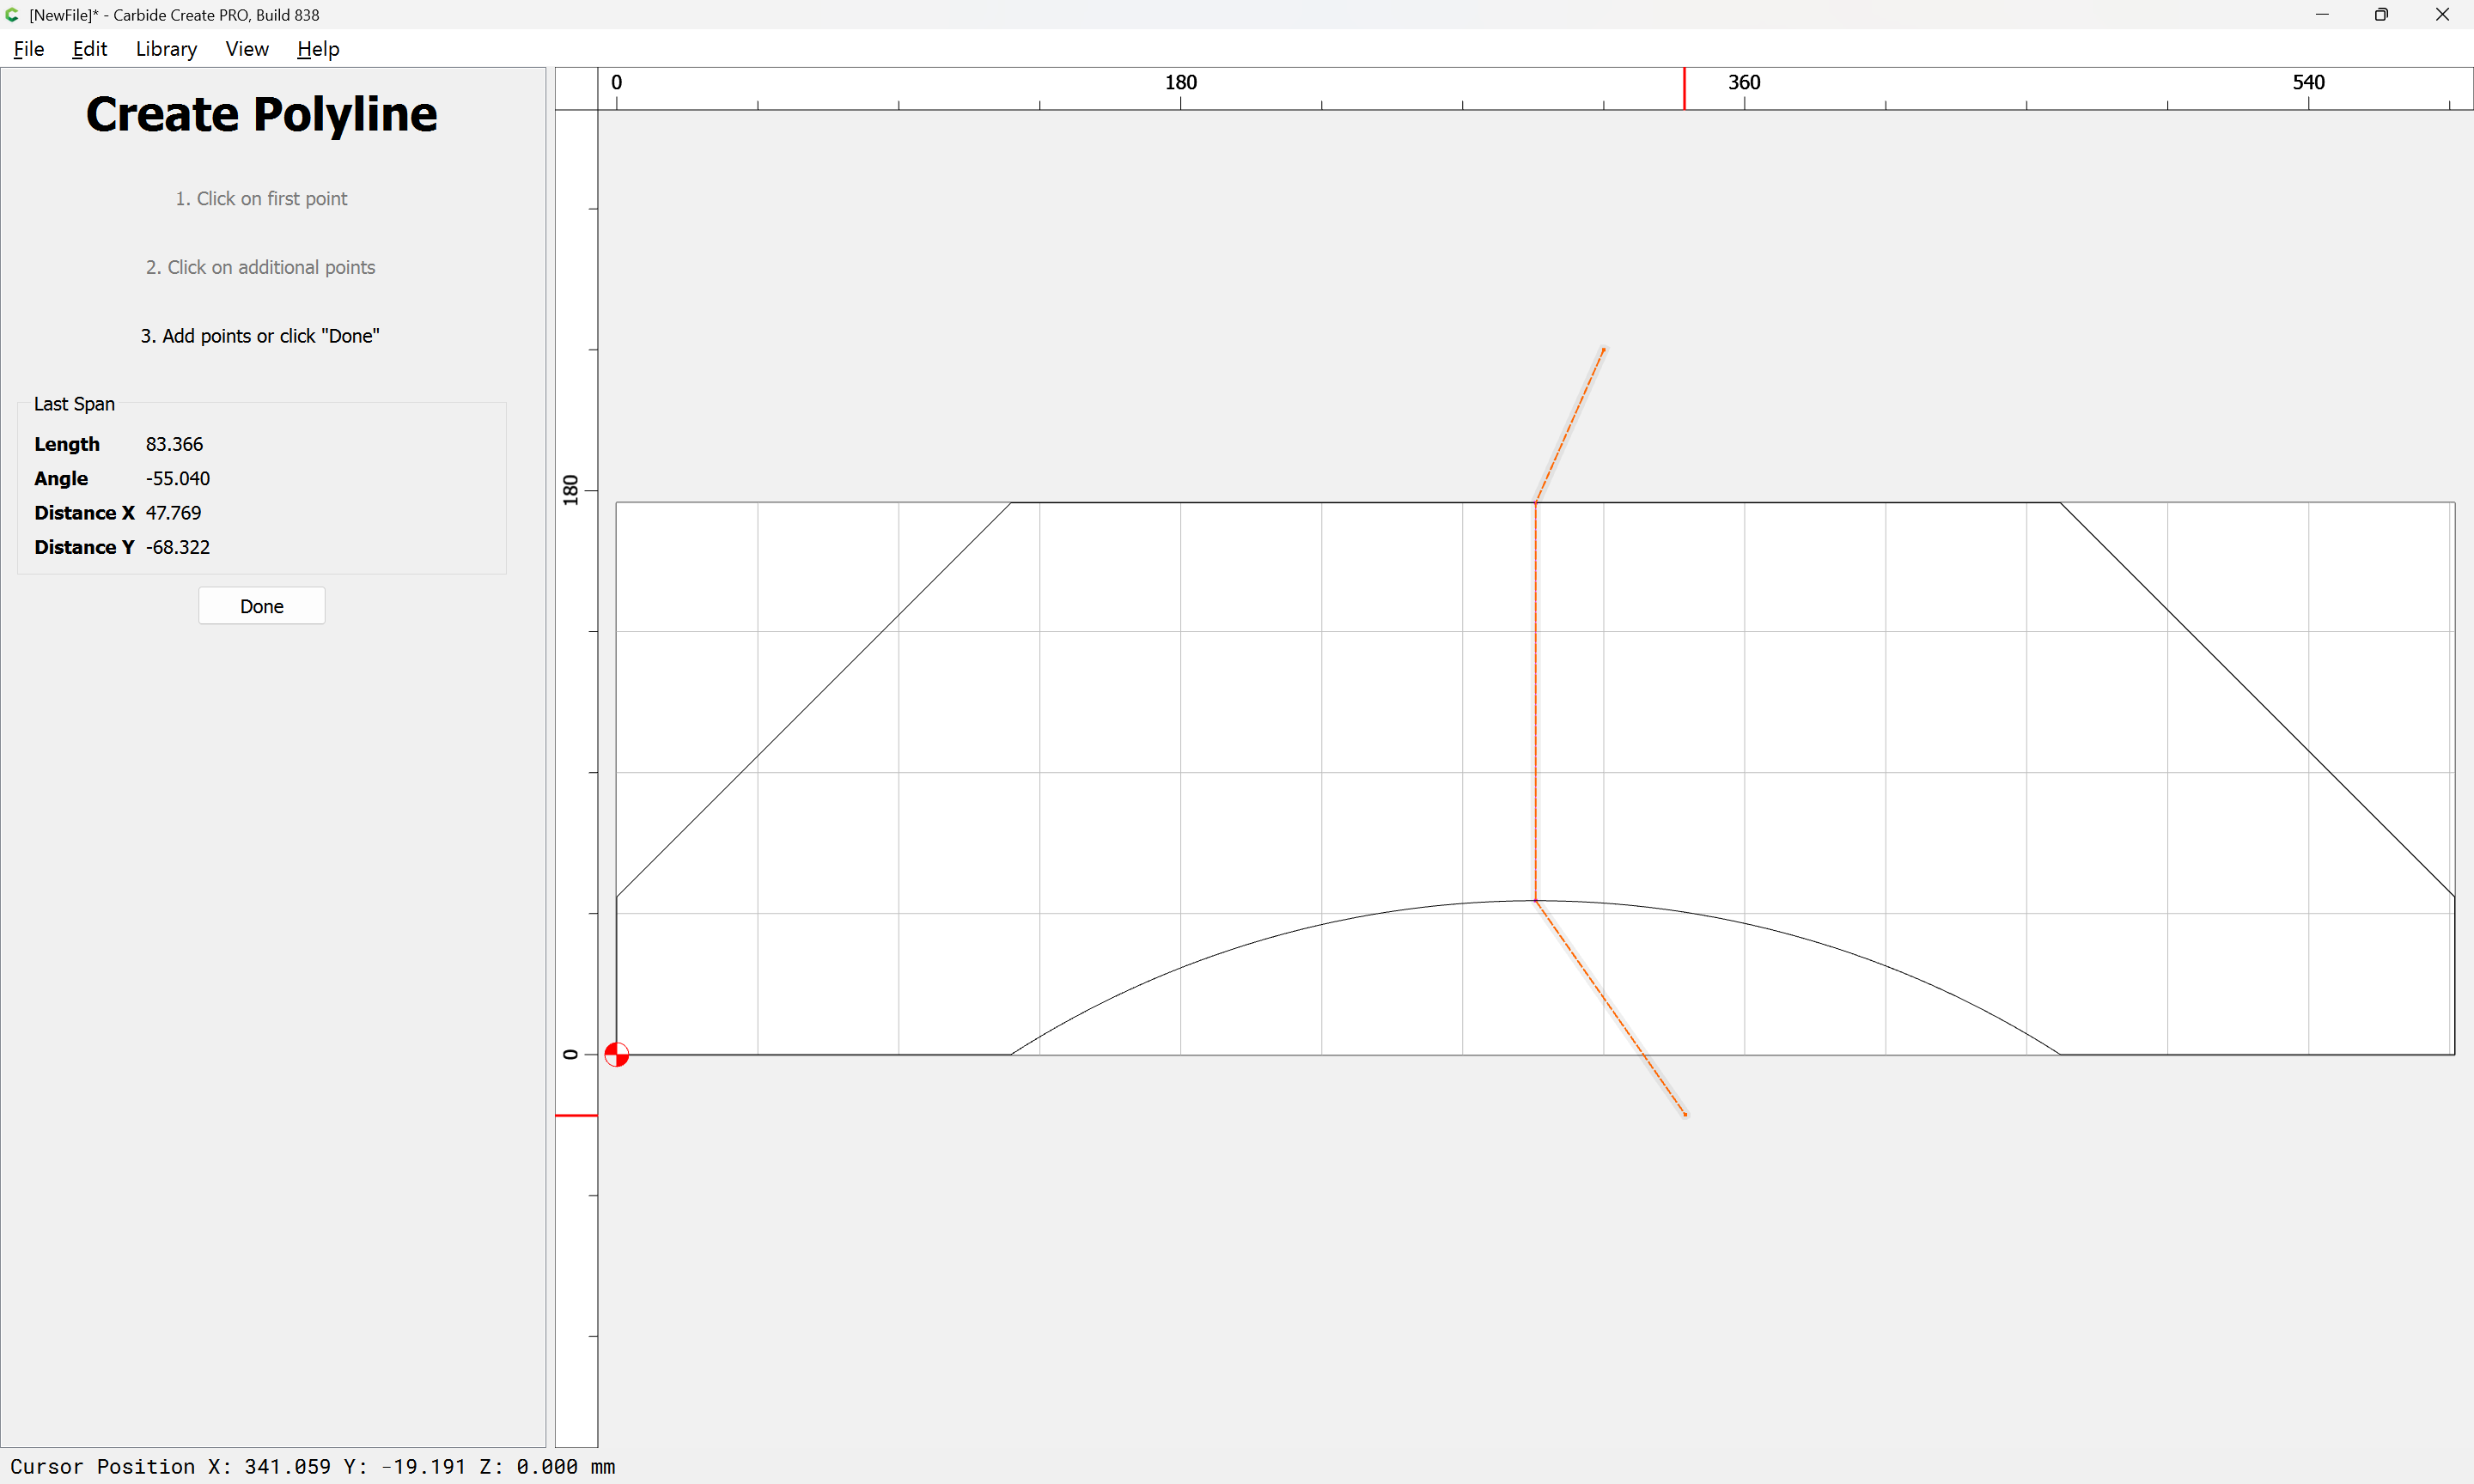Click the 180 mark on vertical ruler

pyautogui.click(x=571, y=490)
